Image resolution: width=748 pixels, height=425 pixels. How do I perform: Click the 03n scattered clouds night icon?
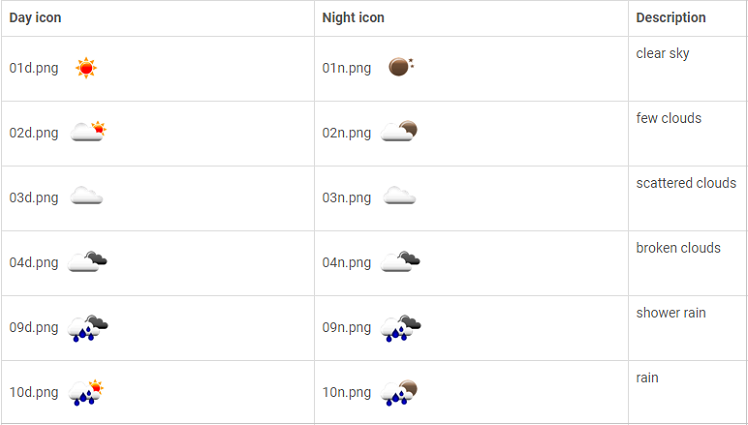399,196
